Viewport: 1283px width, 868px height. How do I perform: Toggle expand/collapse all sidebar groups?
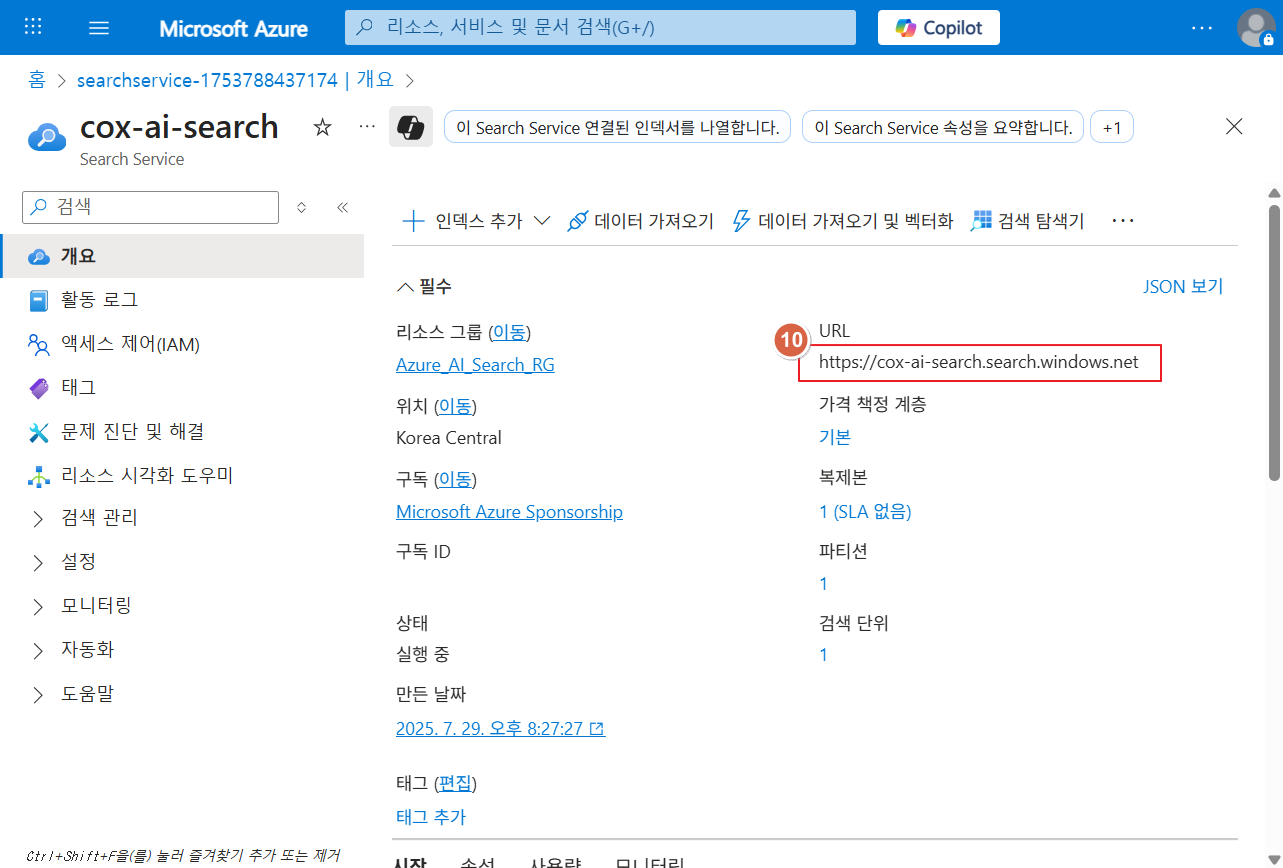click(302, 207)
